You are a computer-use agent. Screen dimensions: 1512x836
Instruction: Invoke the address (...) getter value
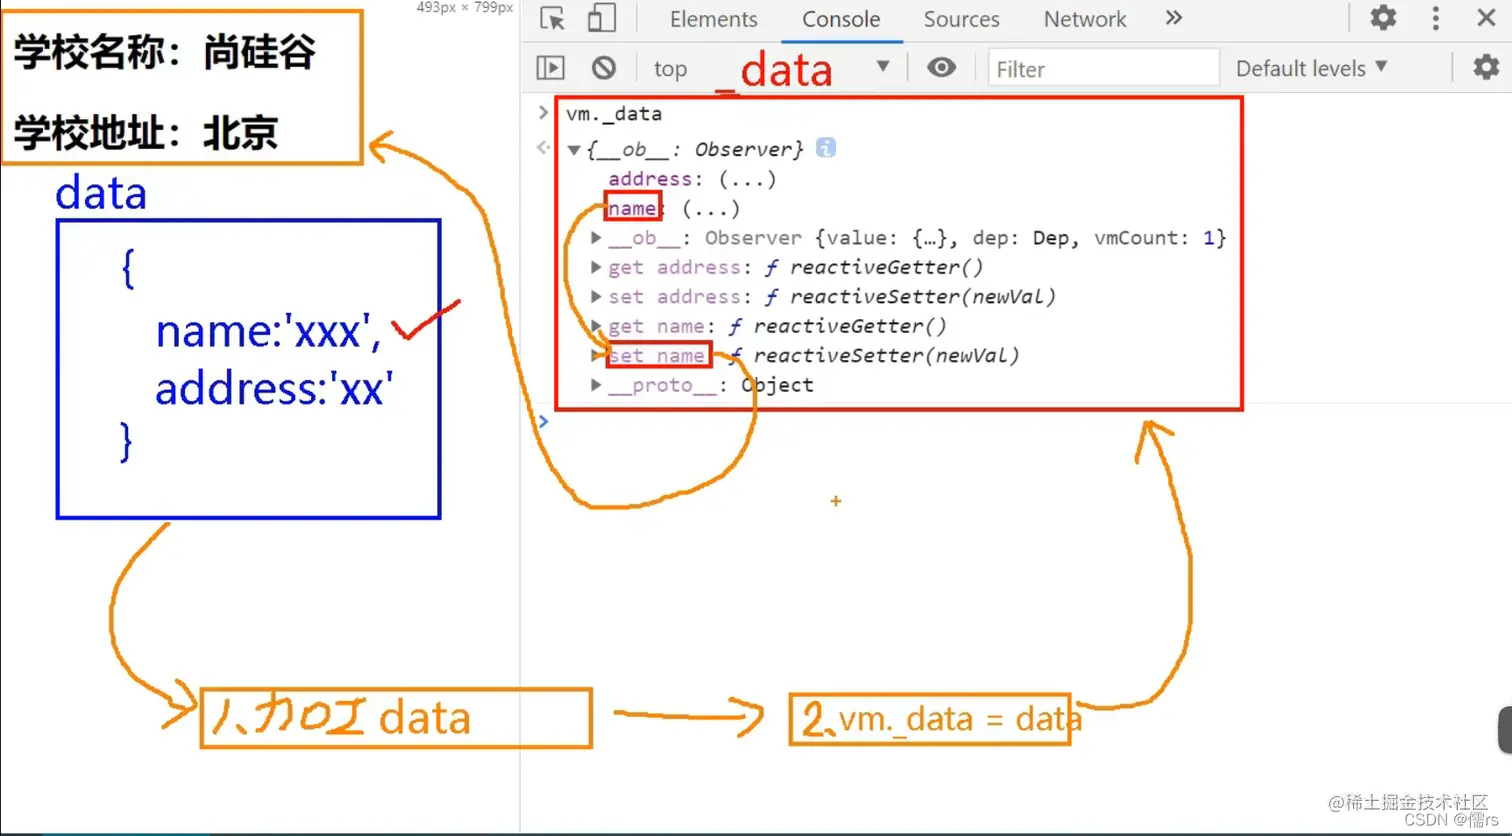coord(747,180)
